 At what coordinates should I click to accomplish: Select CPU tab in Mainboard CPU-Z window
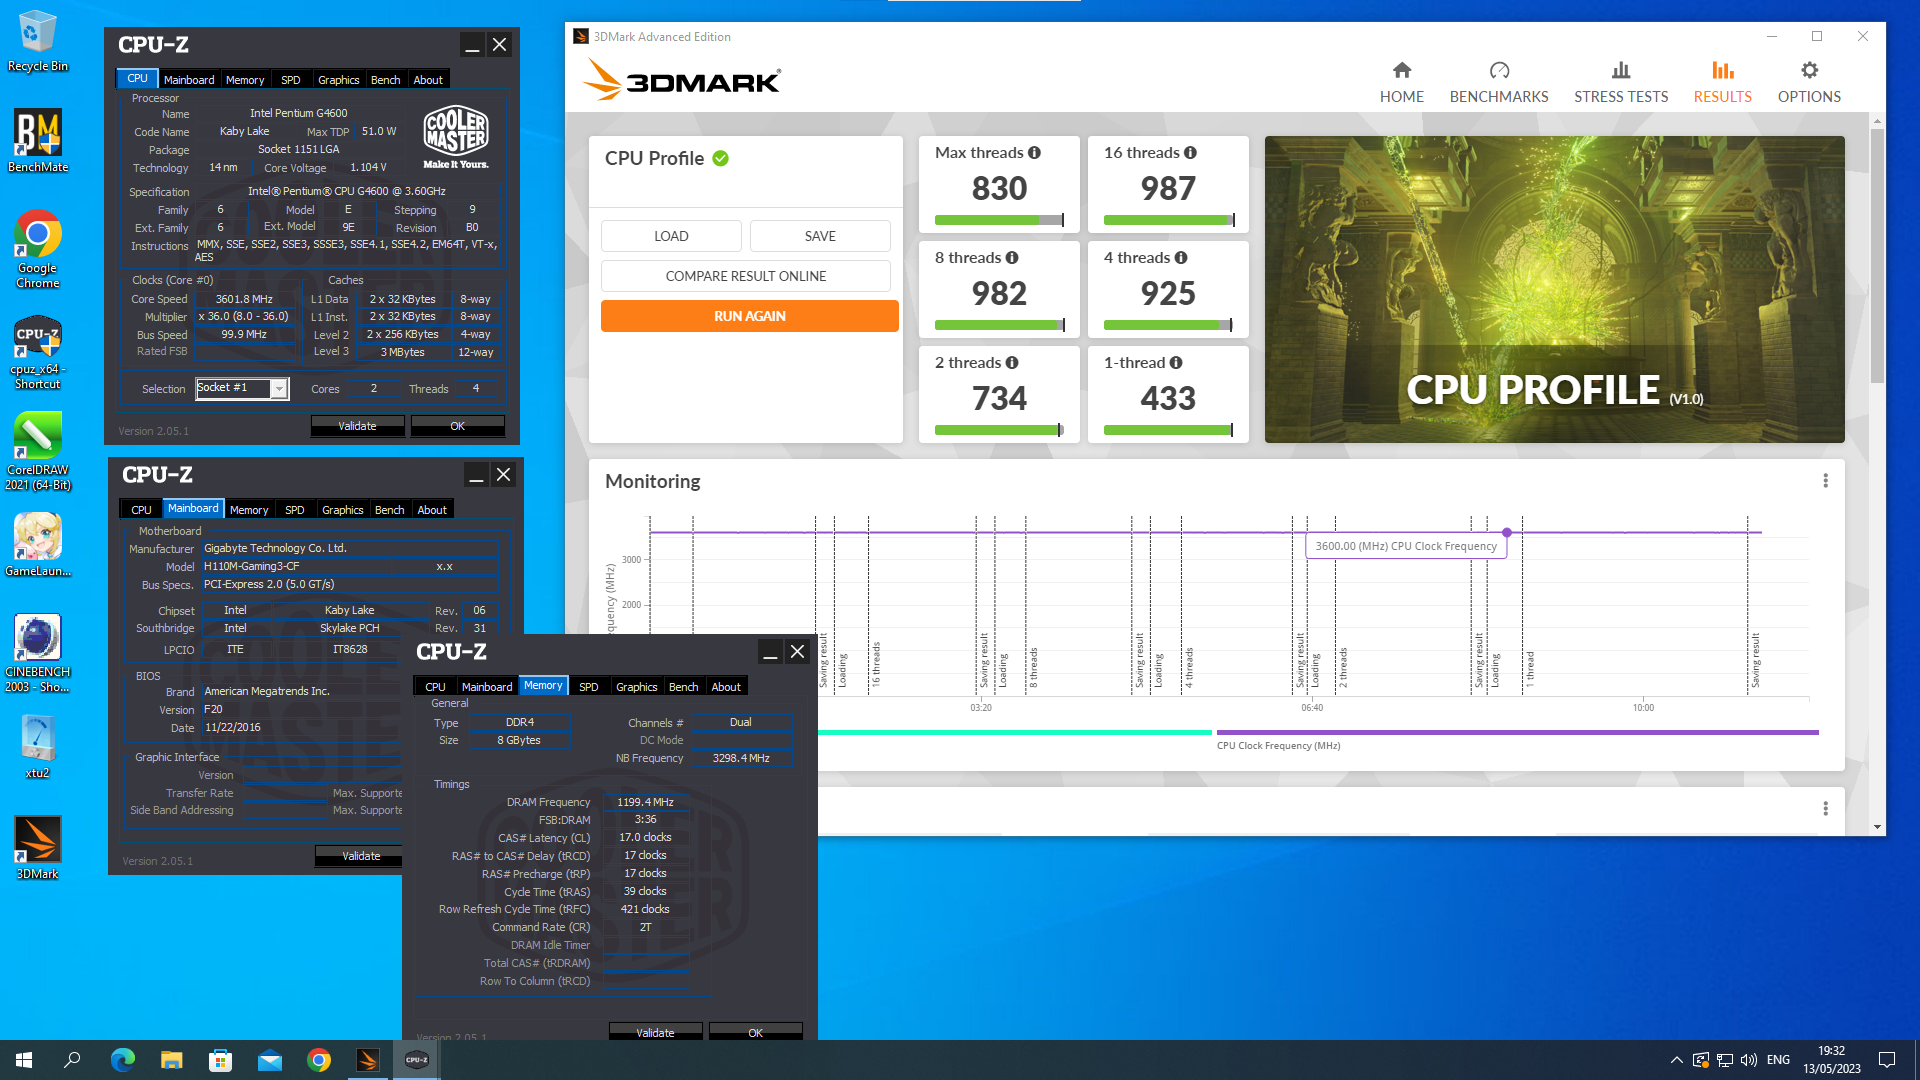(x=142, y=510)
